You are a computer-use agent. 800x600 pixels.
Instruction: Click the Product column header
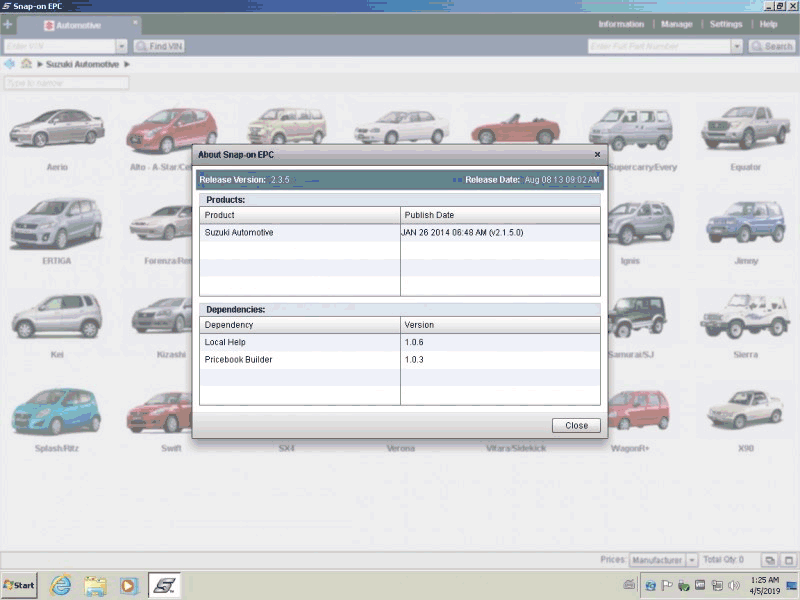[x=299, y=215]
